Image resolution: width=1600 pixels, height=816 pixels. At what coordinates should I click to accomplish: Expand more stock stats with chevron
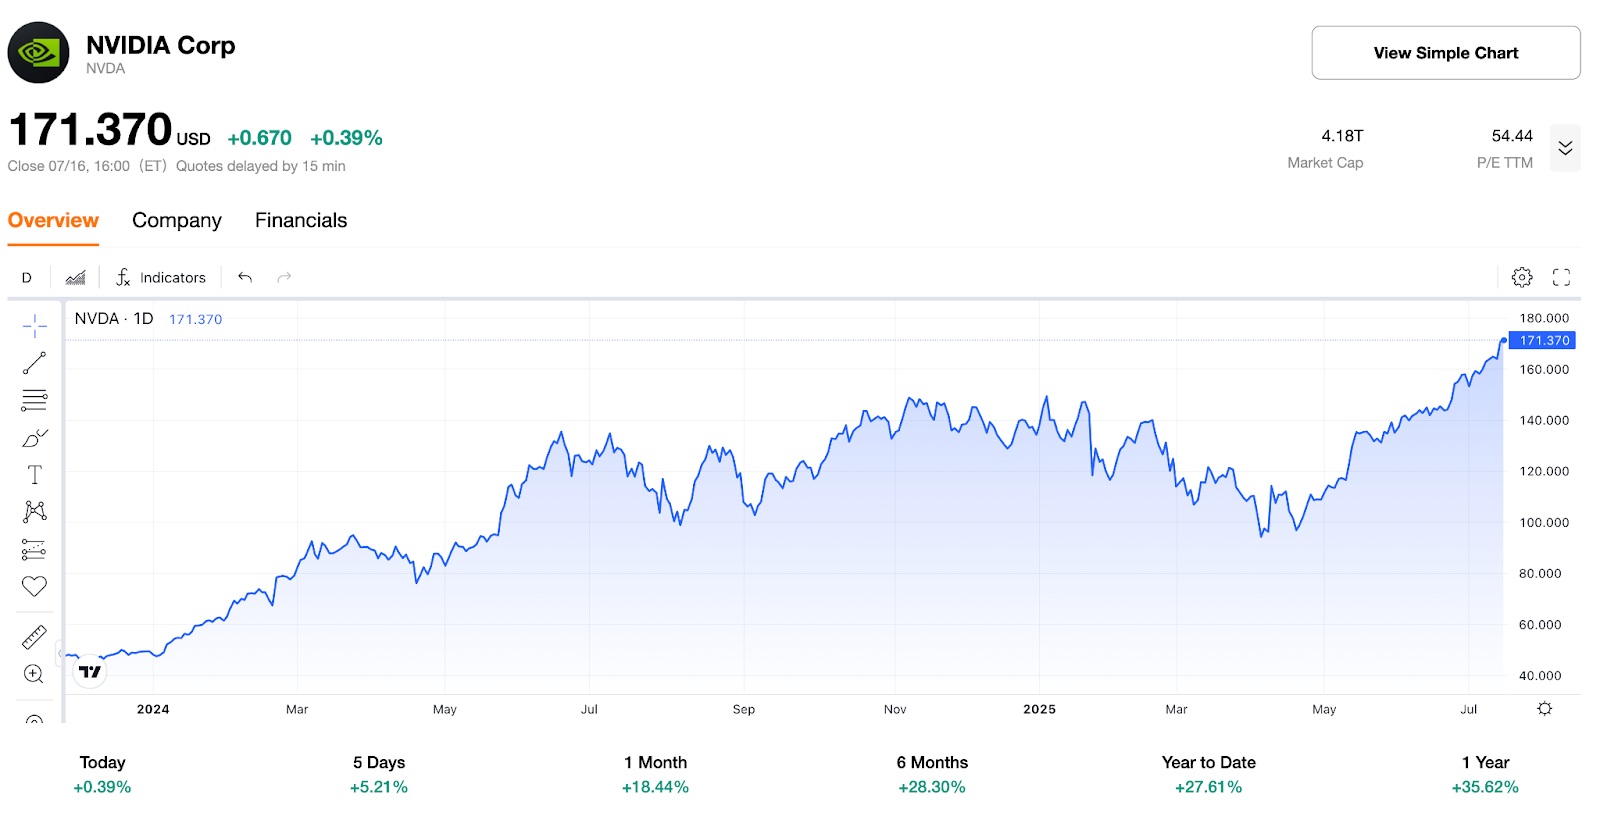1565,148
